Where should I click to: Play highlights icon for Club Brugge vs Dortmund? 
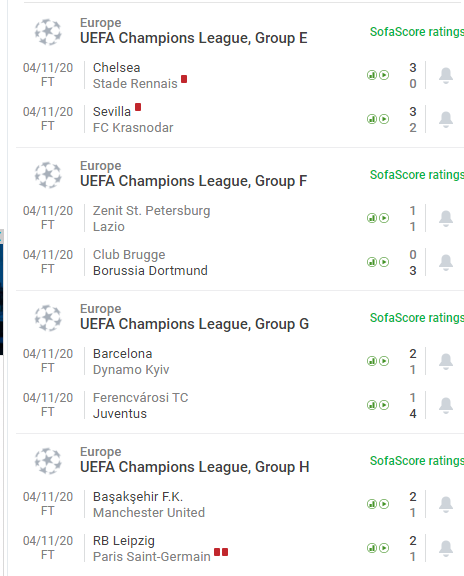point(384,262)
